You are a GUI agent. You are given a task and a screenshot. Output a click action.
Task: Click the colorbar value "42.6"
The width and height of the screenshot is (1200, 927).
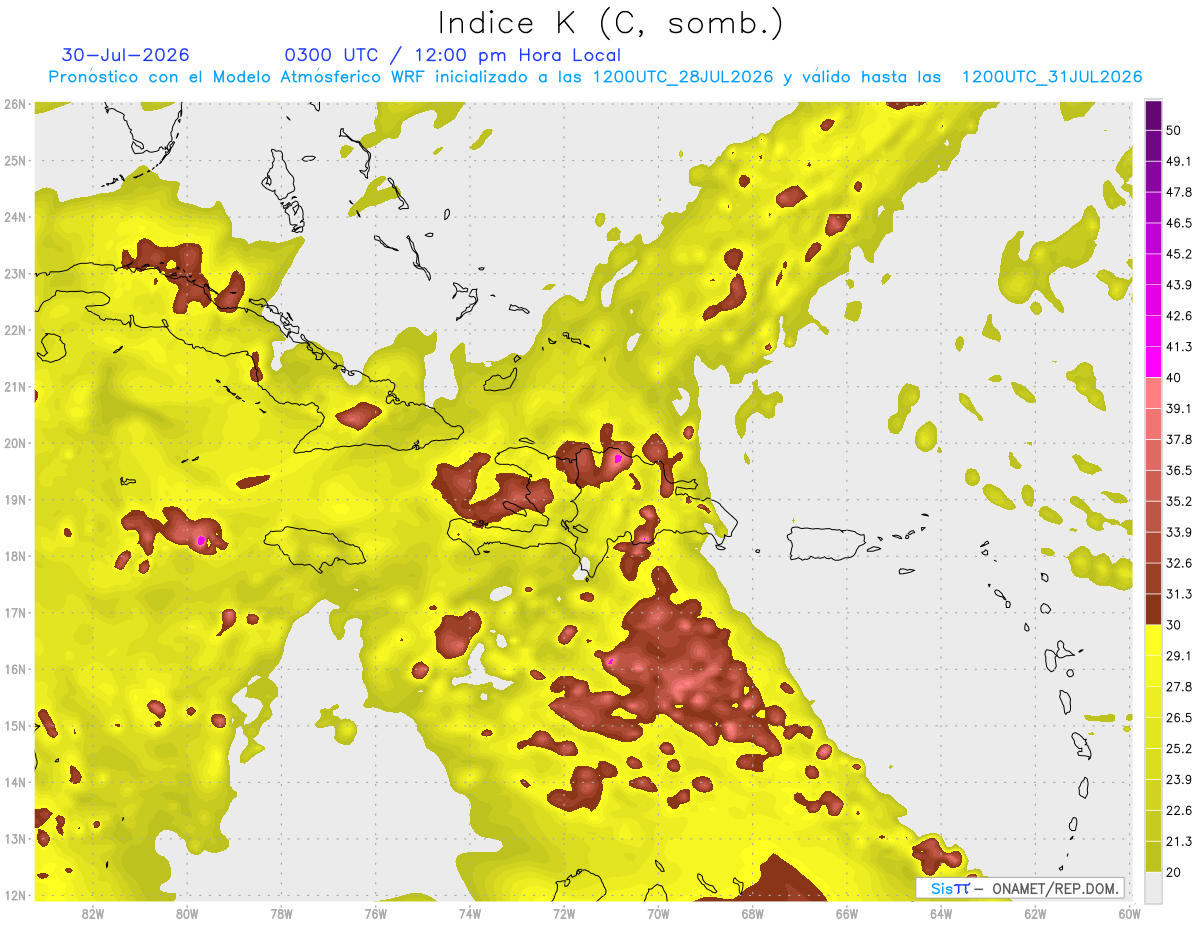pyautogui.click(x=1179, y=316)
